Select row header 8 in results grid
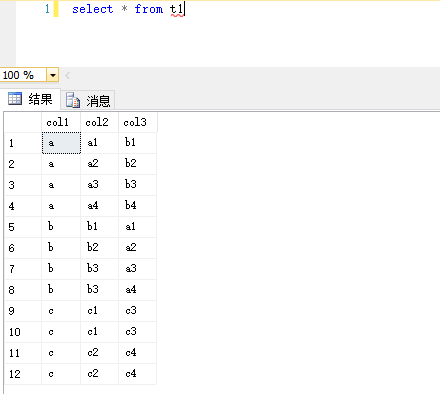The height and width of the screenshot is (394, 440). click(x=23, y=290)
